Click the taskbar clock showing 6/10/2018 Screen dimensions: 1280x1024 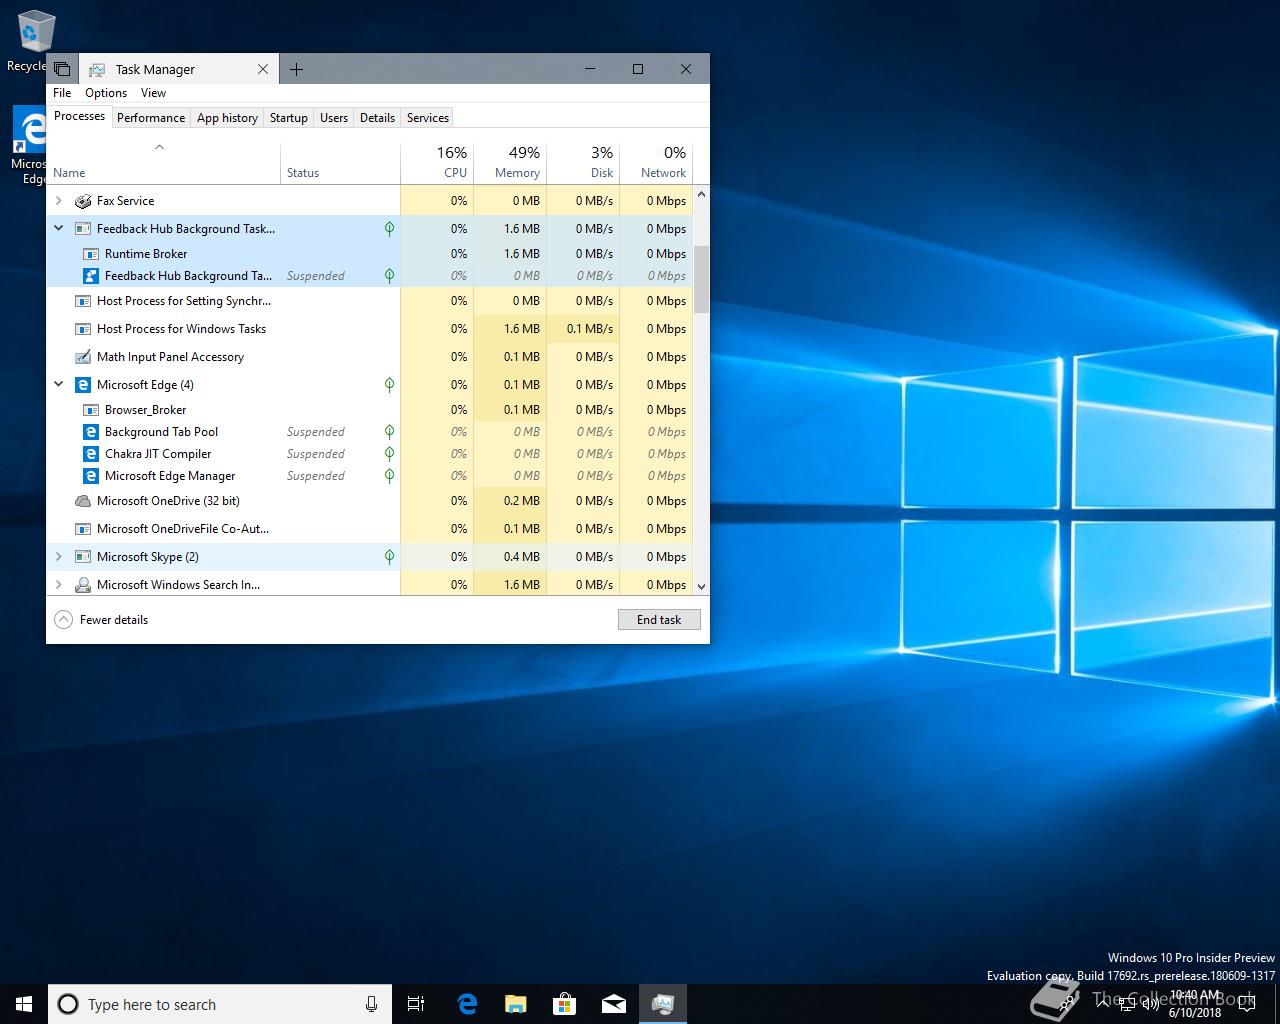[x=1195, y=1004]
